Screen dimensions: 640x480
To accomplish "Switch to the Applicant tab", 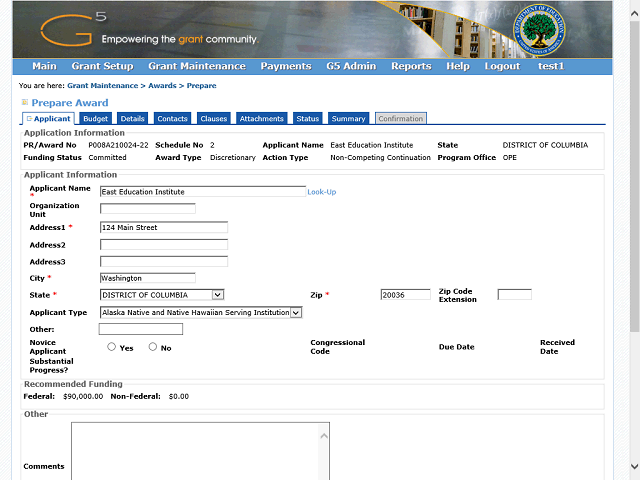I will pyautogui.click(x=48, y=118).
